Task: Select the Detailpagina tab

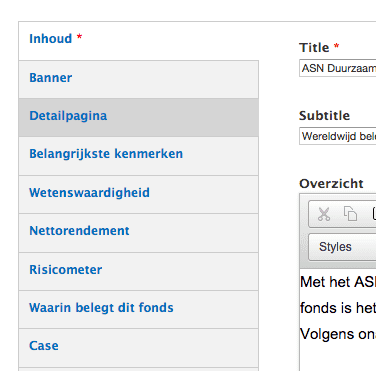Action: (139, 117)
